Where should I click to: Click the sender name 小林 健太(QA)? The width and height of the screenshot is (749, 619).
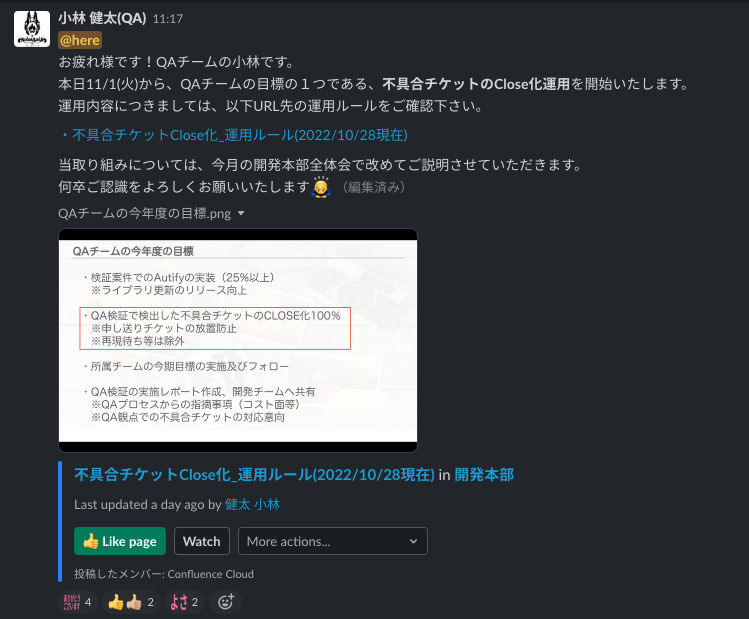point(102,18)
